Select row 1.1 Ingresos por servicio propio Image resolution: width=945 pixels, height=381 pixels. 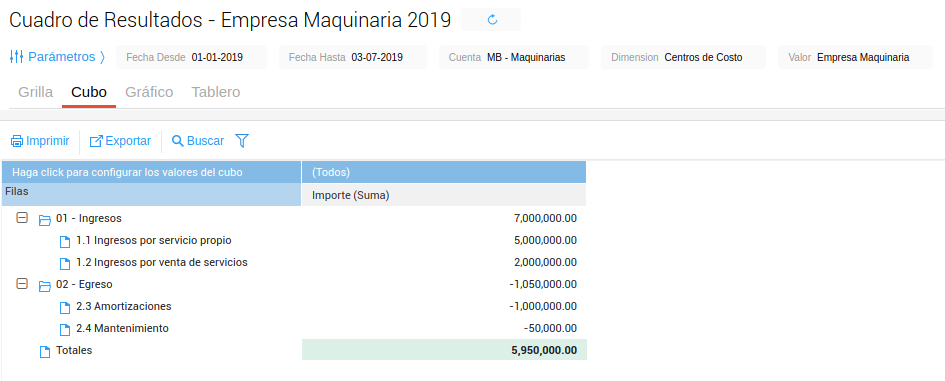pos(154,241)
